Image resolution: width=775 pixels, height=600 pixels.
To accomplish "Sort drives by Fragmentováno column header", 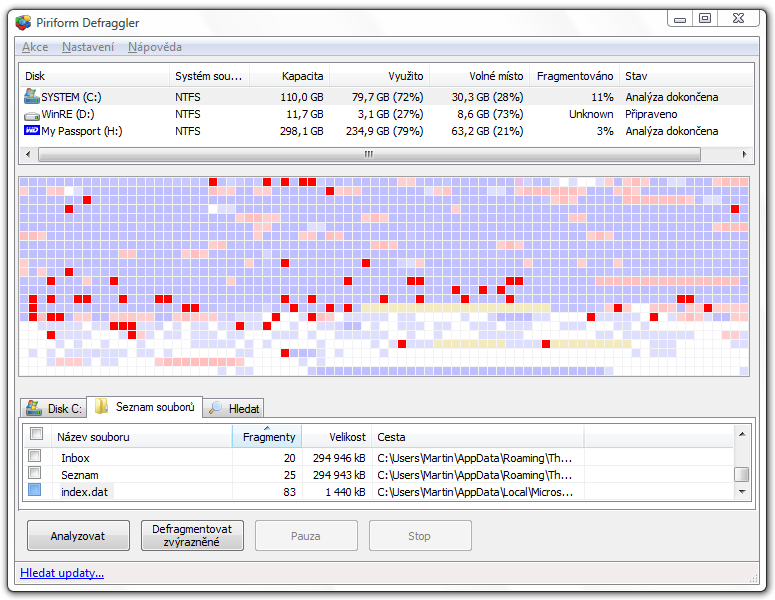I will 574,76.
